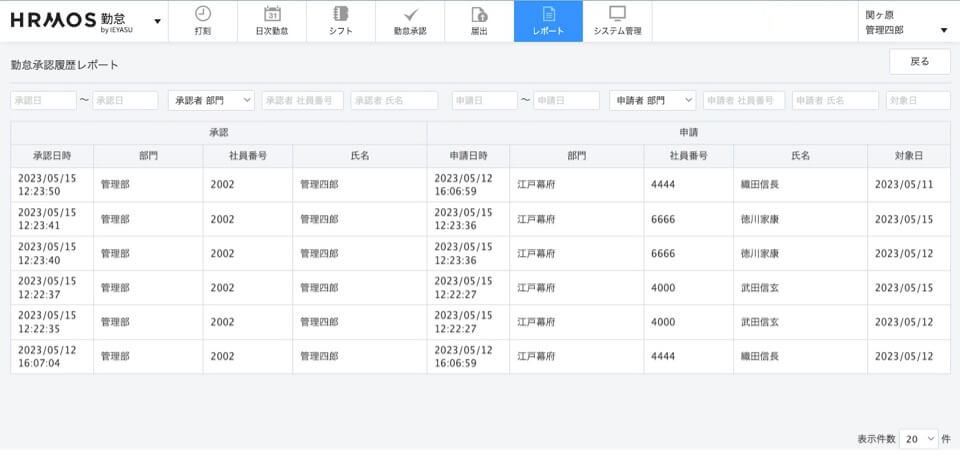Click the first 承認日 start date field
This screenshot has width=960, height=468.
pos(43,101)
